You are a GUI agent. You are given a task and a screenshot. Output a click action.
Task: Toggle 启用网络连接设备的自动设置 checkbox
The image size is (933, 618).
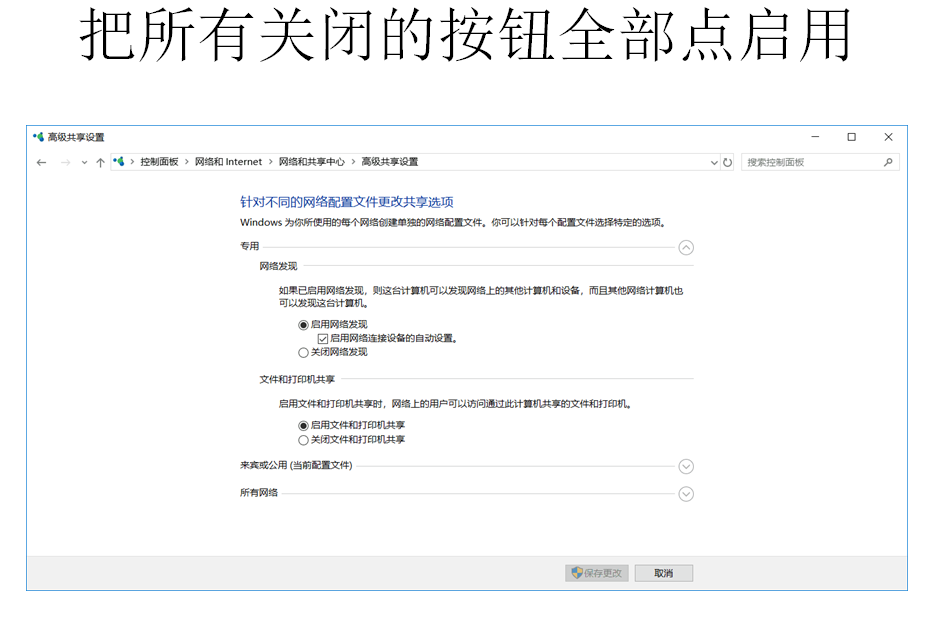[x=323, y=338]
